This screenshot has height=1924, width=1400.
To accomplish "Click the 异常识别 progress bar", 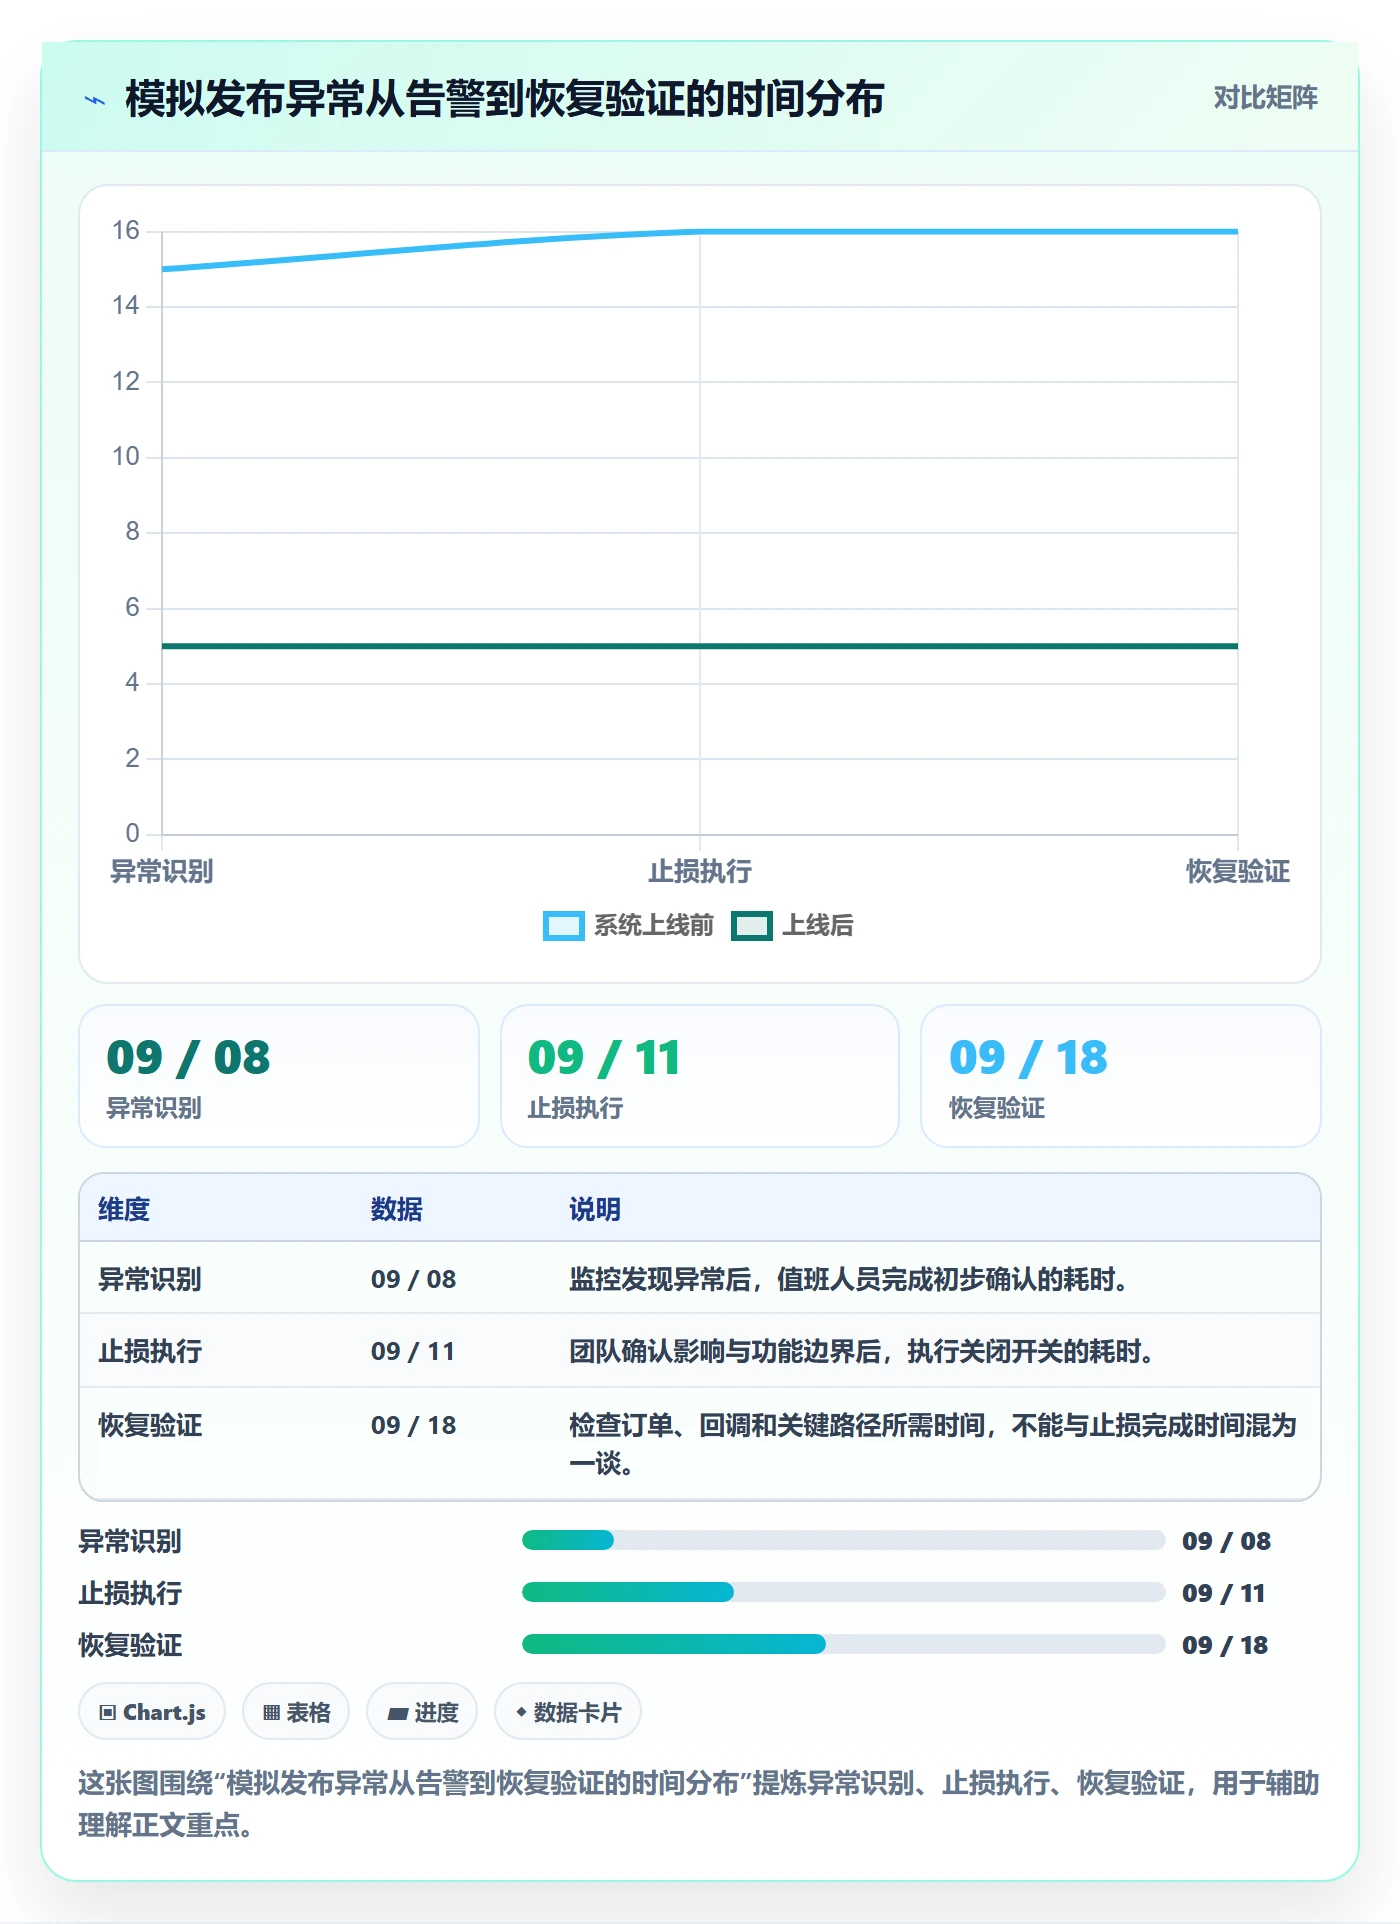I will pos(843,1540).
